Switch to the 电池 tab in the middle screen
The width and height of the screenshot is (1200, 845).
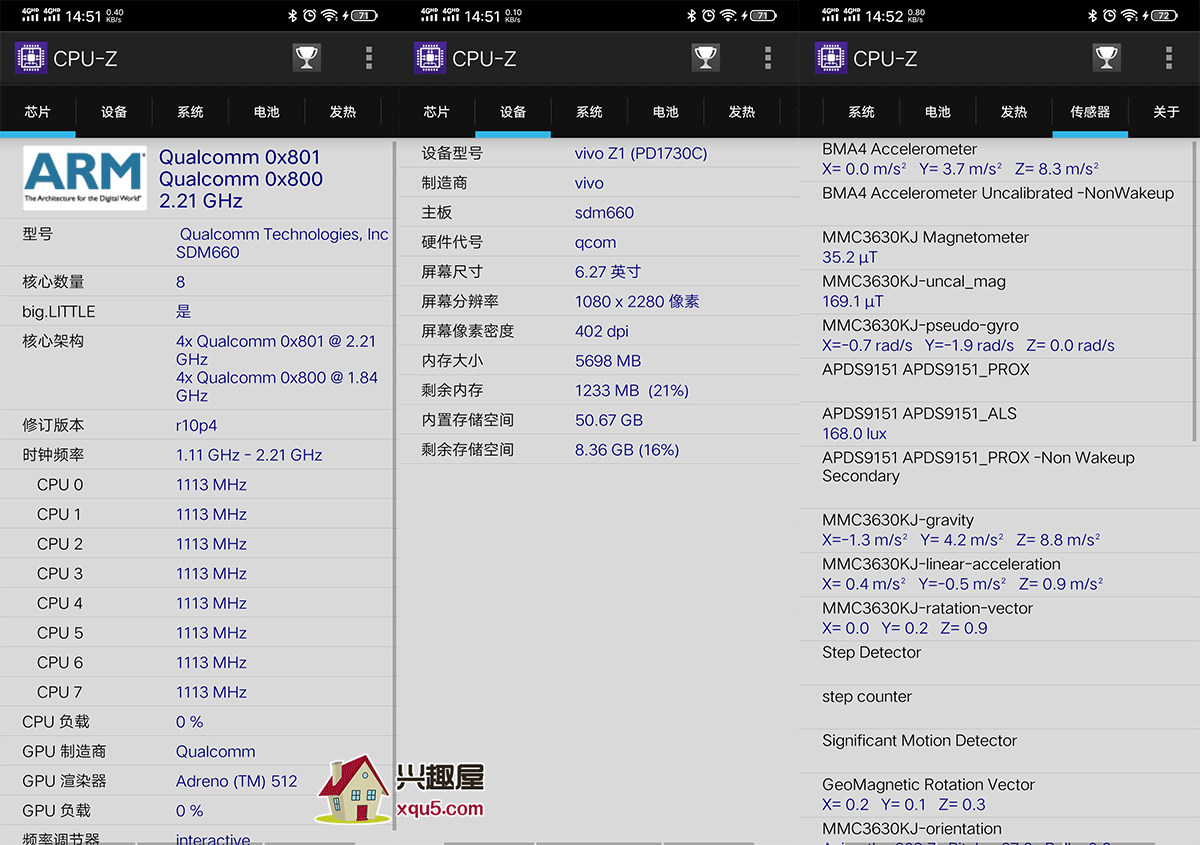click(665, 112)
